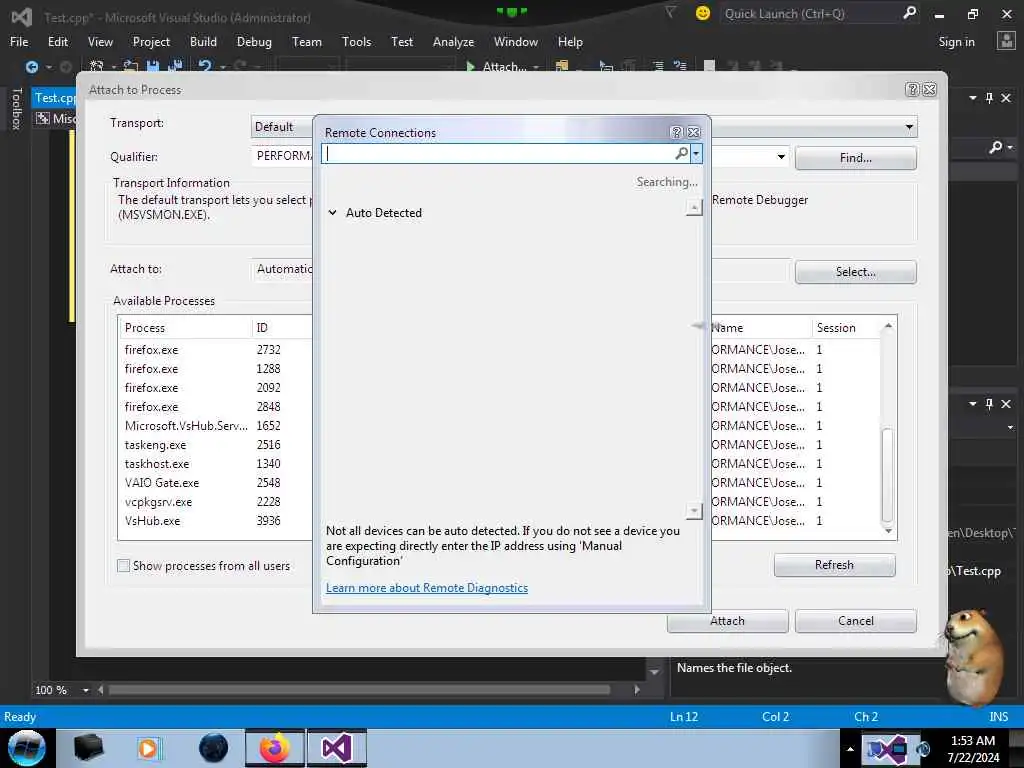Click search icon in right panel
The image size is (1024, 768).
coord(995,148)
